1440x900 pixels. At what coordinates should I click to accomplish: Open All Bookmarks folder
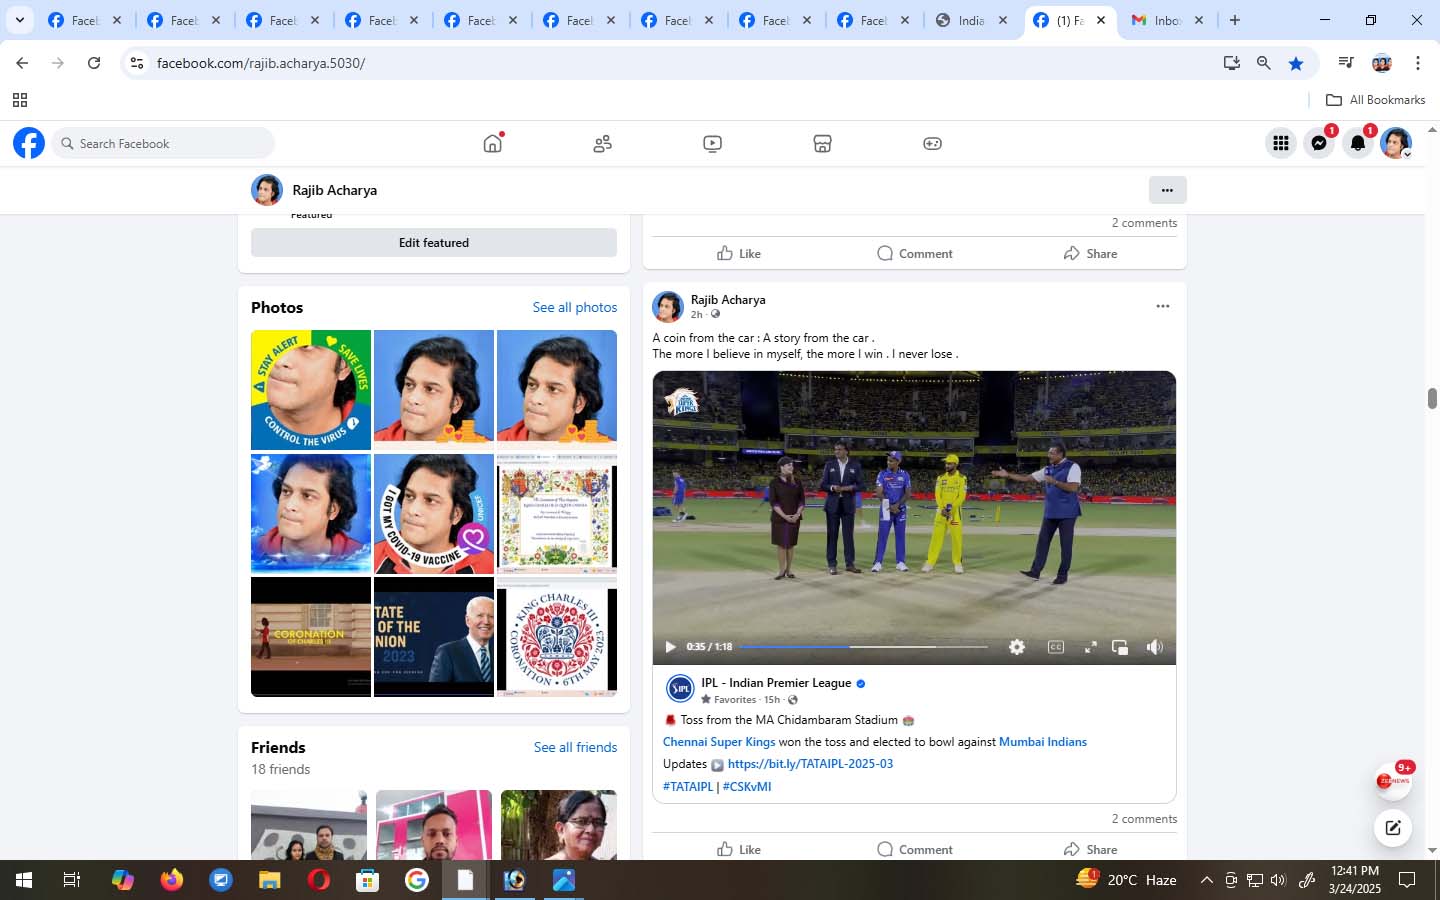(x=1375, y=100)
